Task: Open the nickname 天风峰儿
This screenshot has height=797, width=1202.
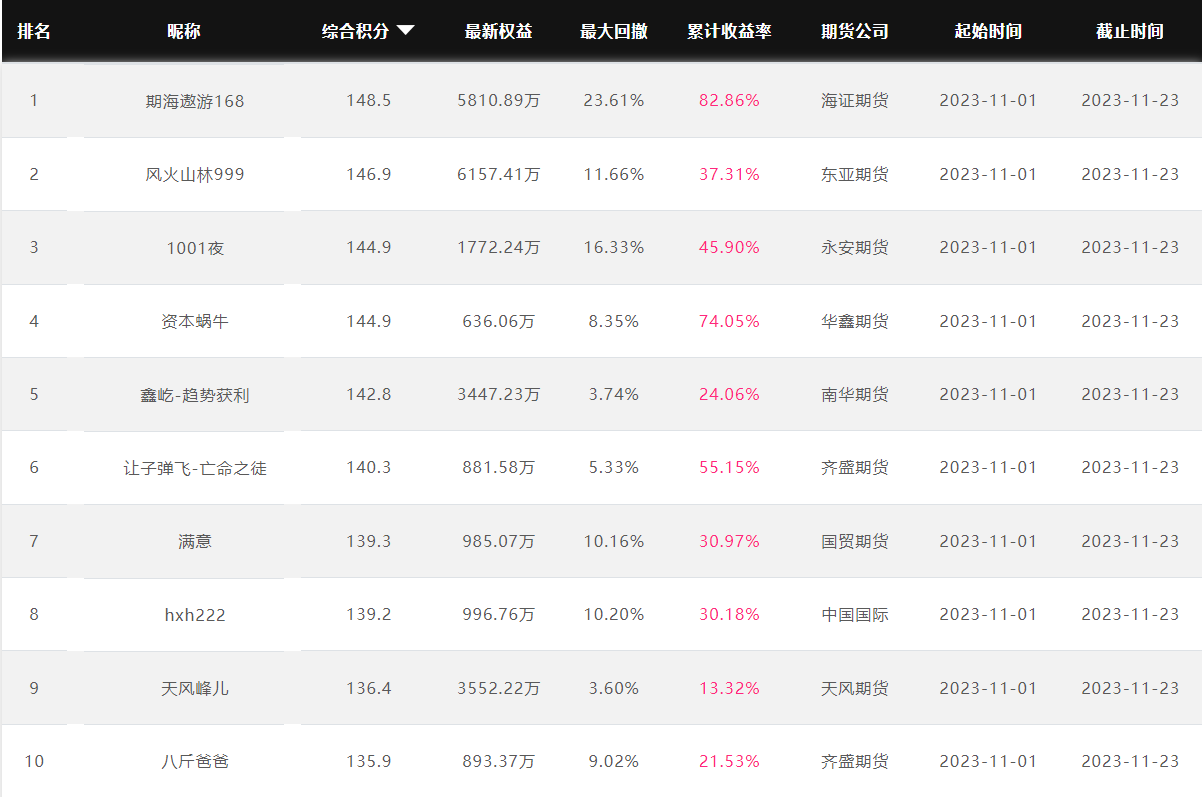Action: 194,688
